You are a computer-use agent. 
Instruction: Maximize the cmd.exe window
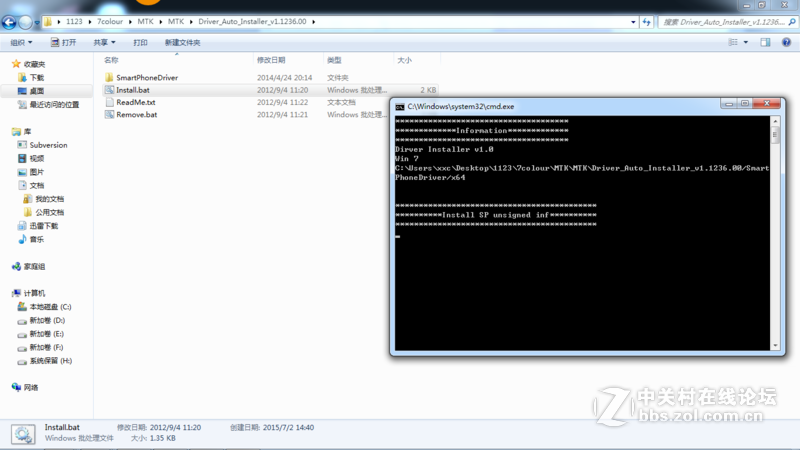745,104
